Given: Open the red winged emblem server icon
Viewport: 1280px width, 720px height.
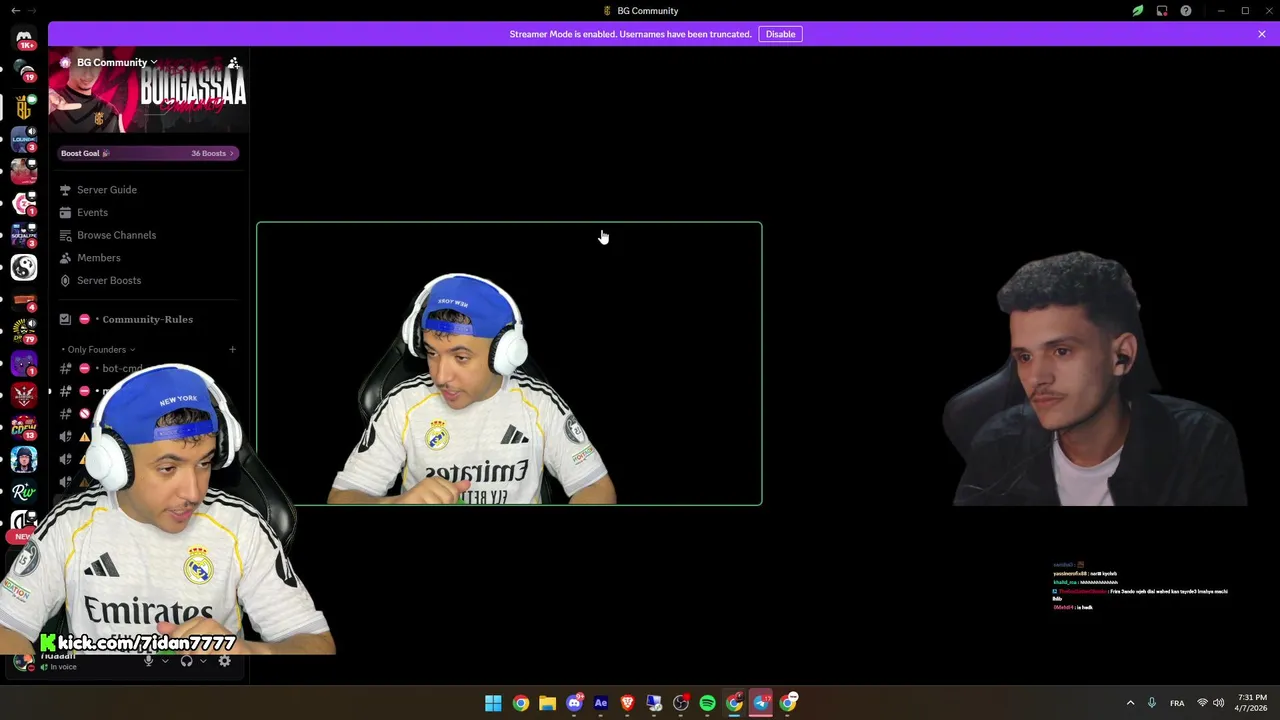Looking at the screenshot, I should (x=24, y=395).
